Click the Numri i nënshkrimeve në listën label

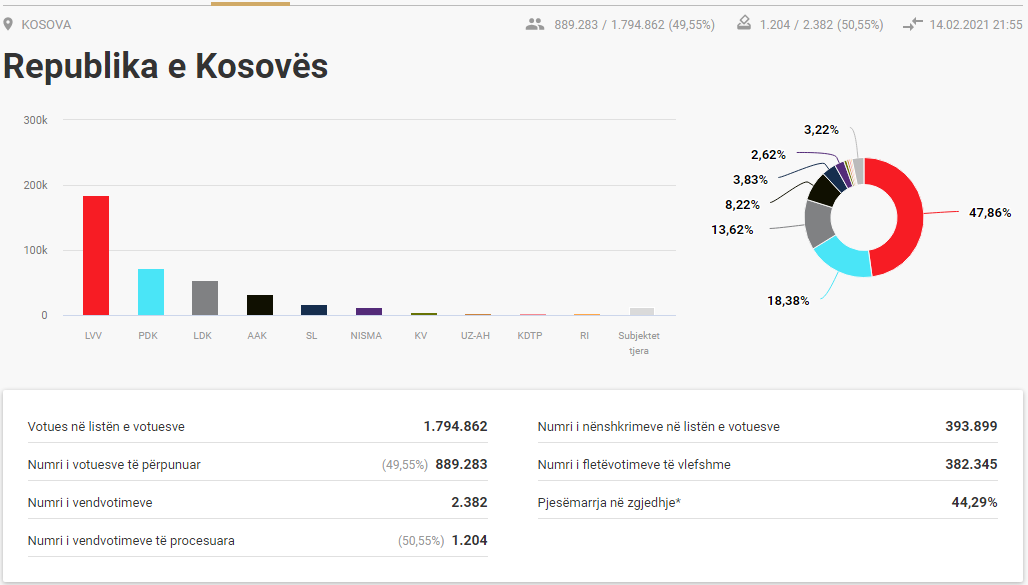click(x=659, y=427)
